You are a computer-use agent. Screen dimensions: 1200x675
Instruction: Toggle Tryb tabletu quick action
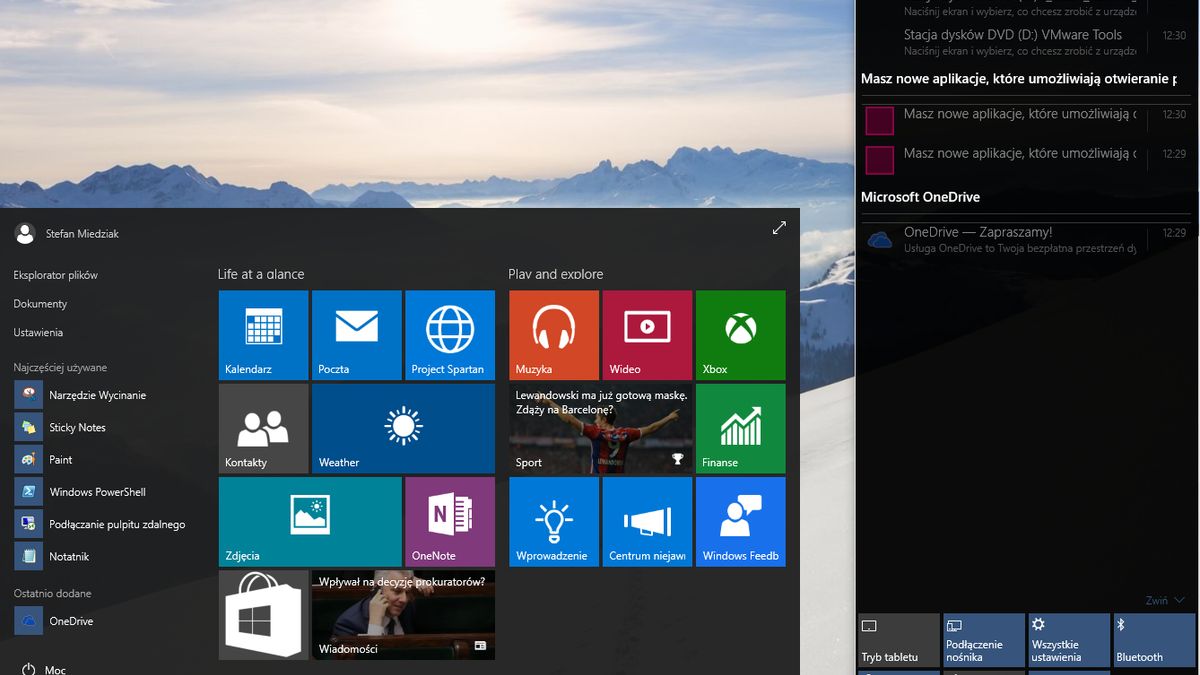point(899,640)
